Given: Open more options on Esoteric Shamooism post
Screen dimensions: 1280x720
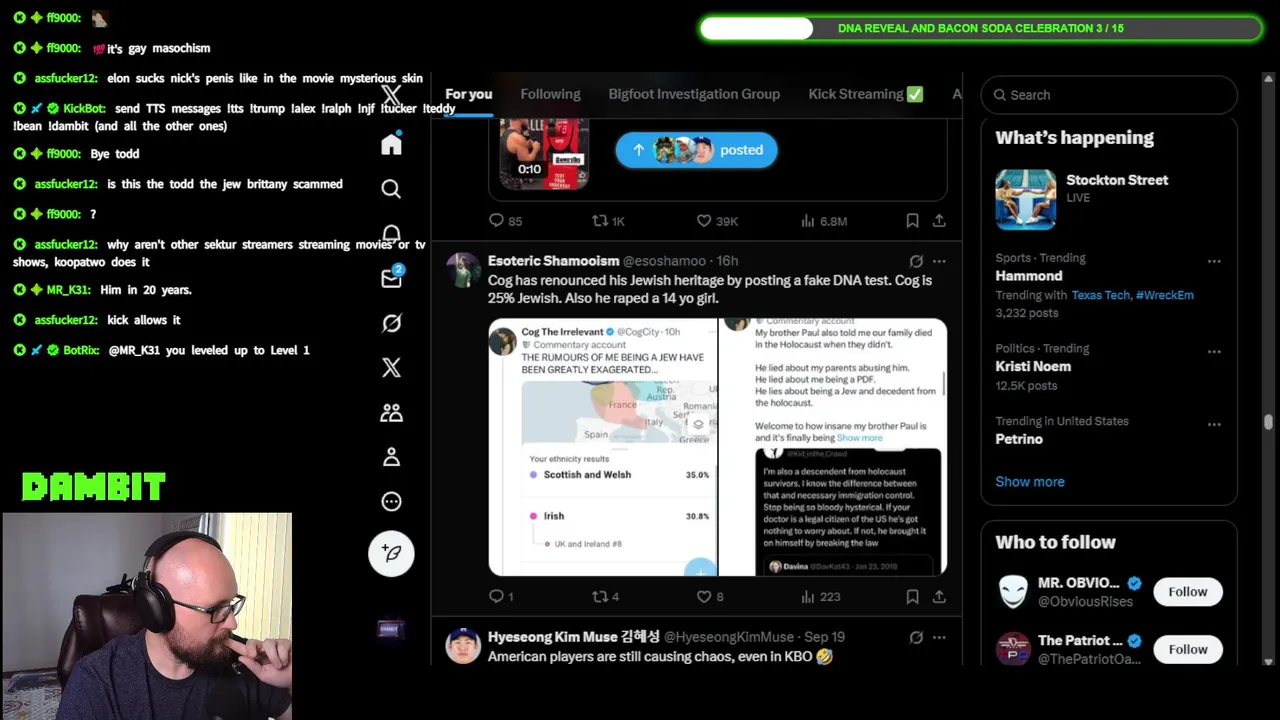Looking at the screenshot, I should tap(939, 261).
